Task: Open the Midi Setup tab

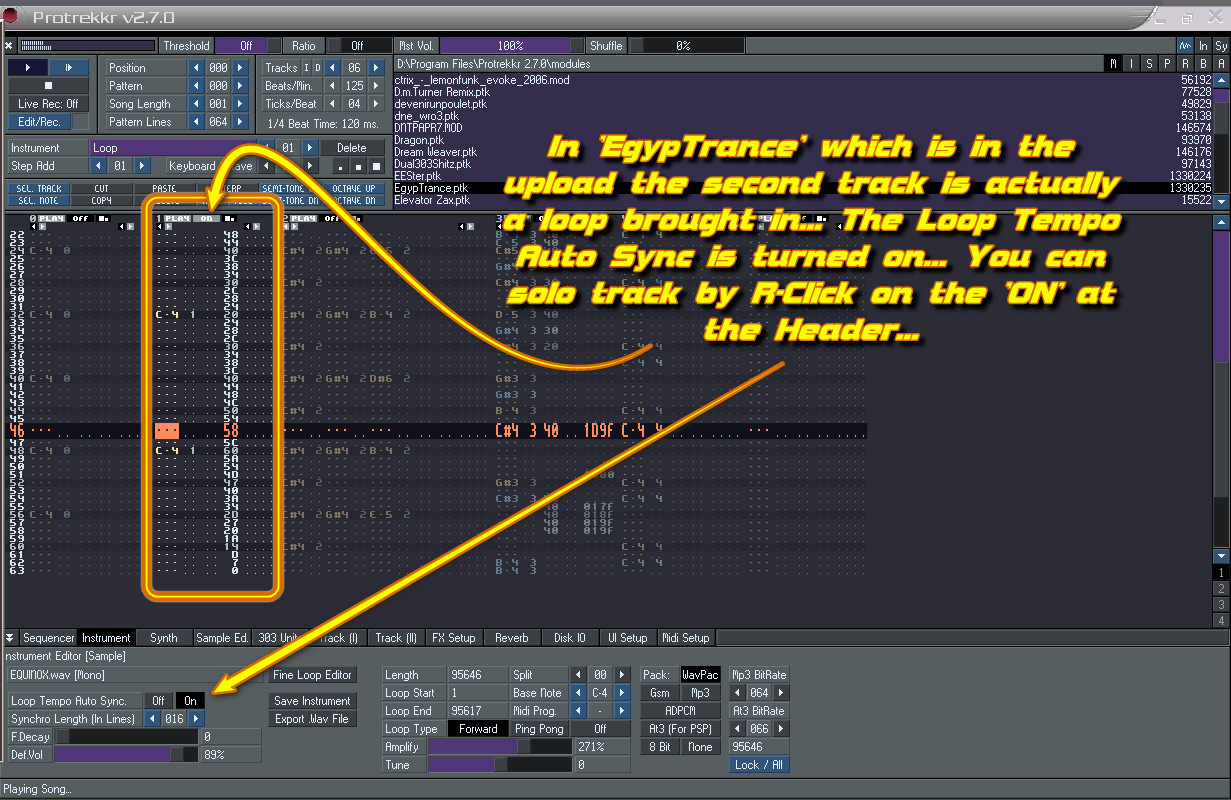Action: pos(686,637)
